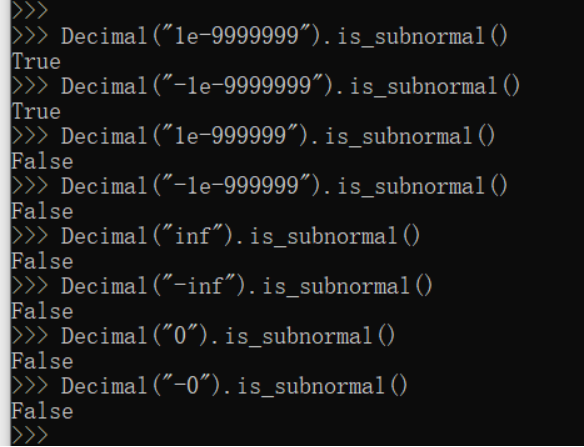Click the Decimal("-0") command line

[x=210, y=386]
